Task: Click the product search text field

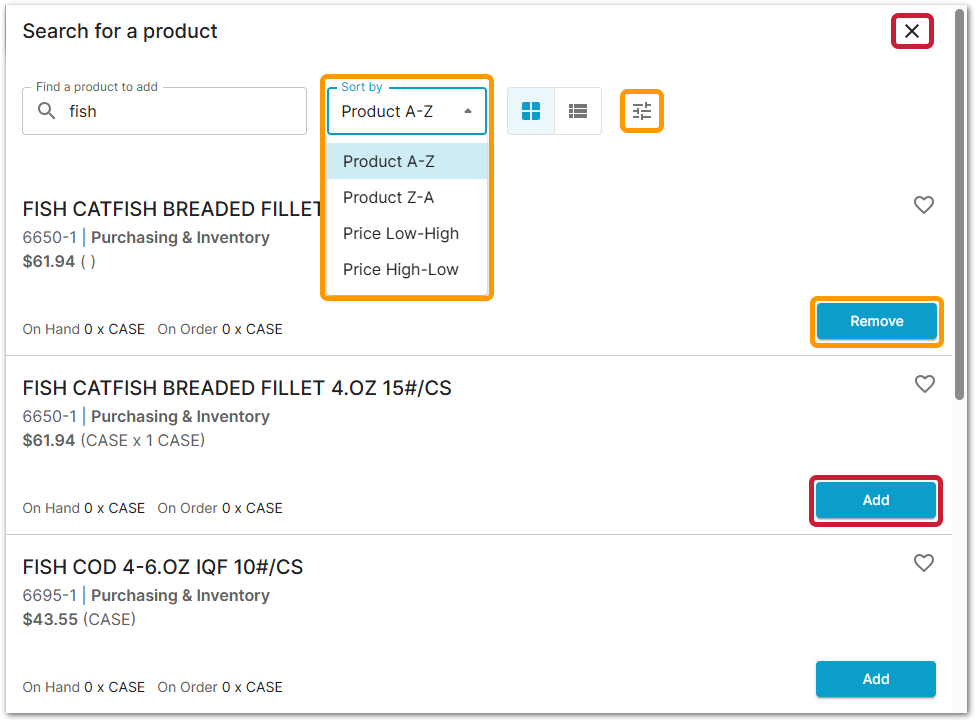Action: pos(180,111)
